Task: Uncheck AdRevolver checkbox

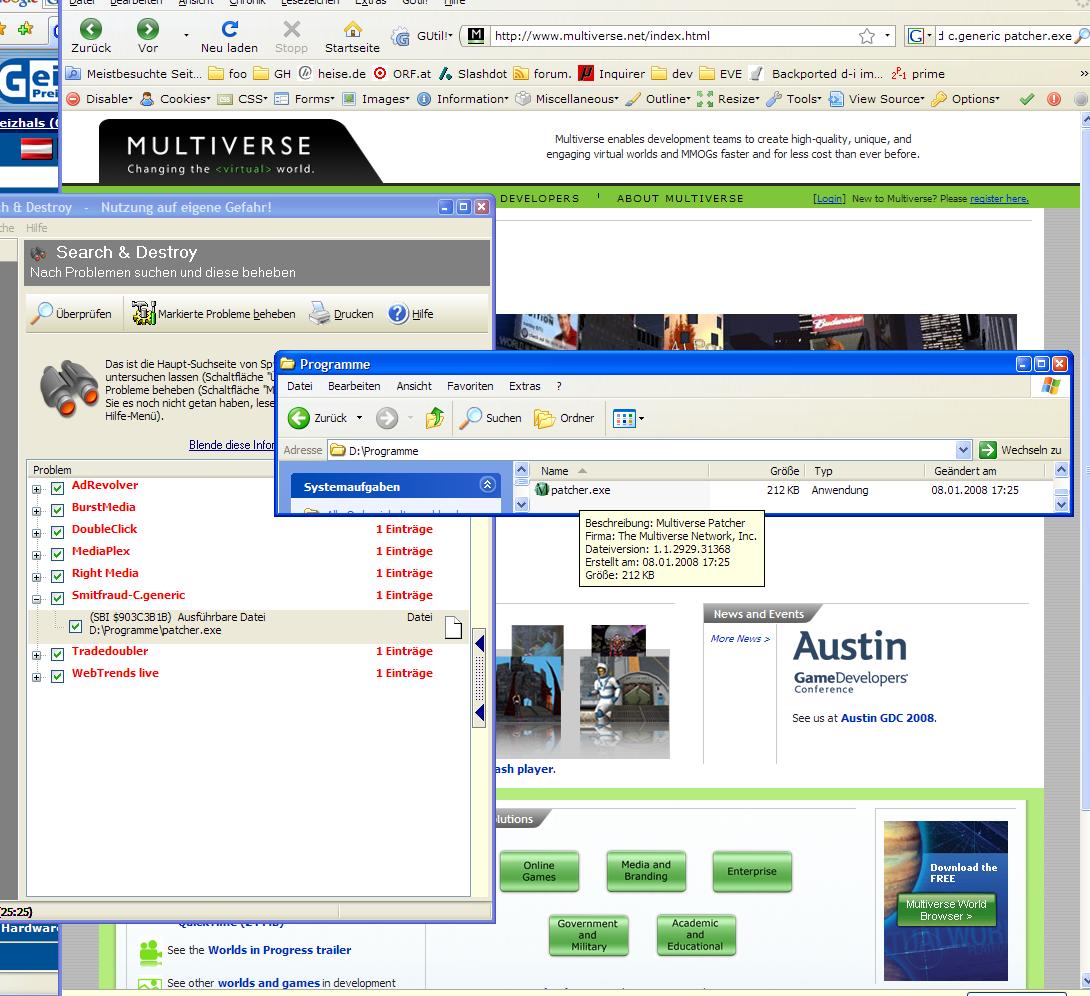Action: (x=58, y=489)
